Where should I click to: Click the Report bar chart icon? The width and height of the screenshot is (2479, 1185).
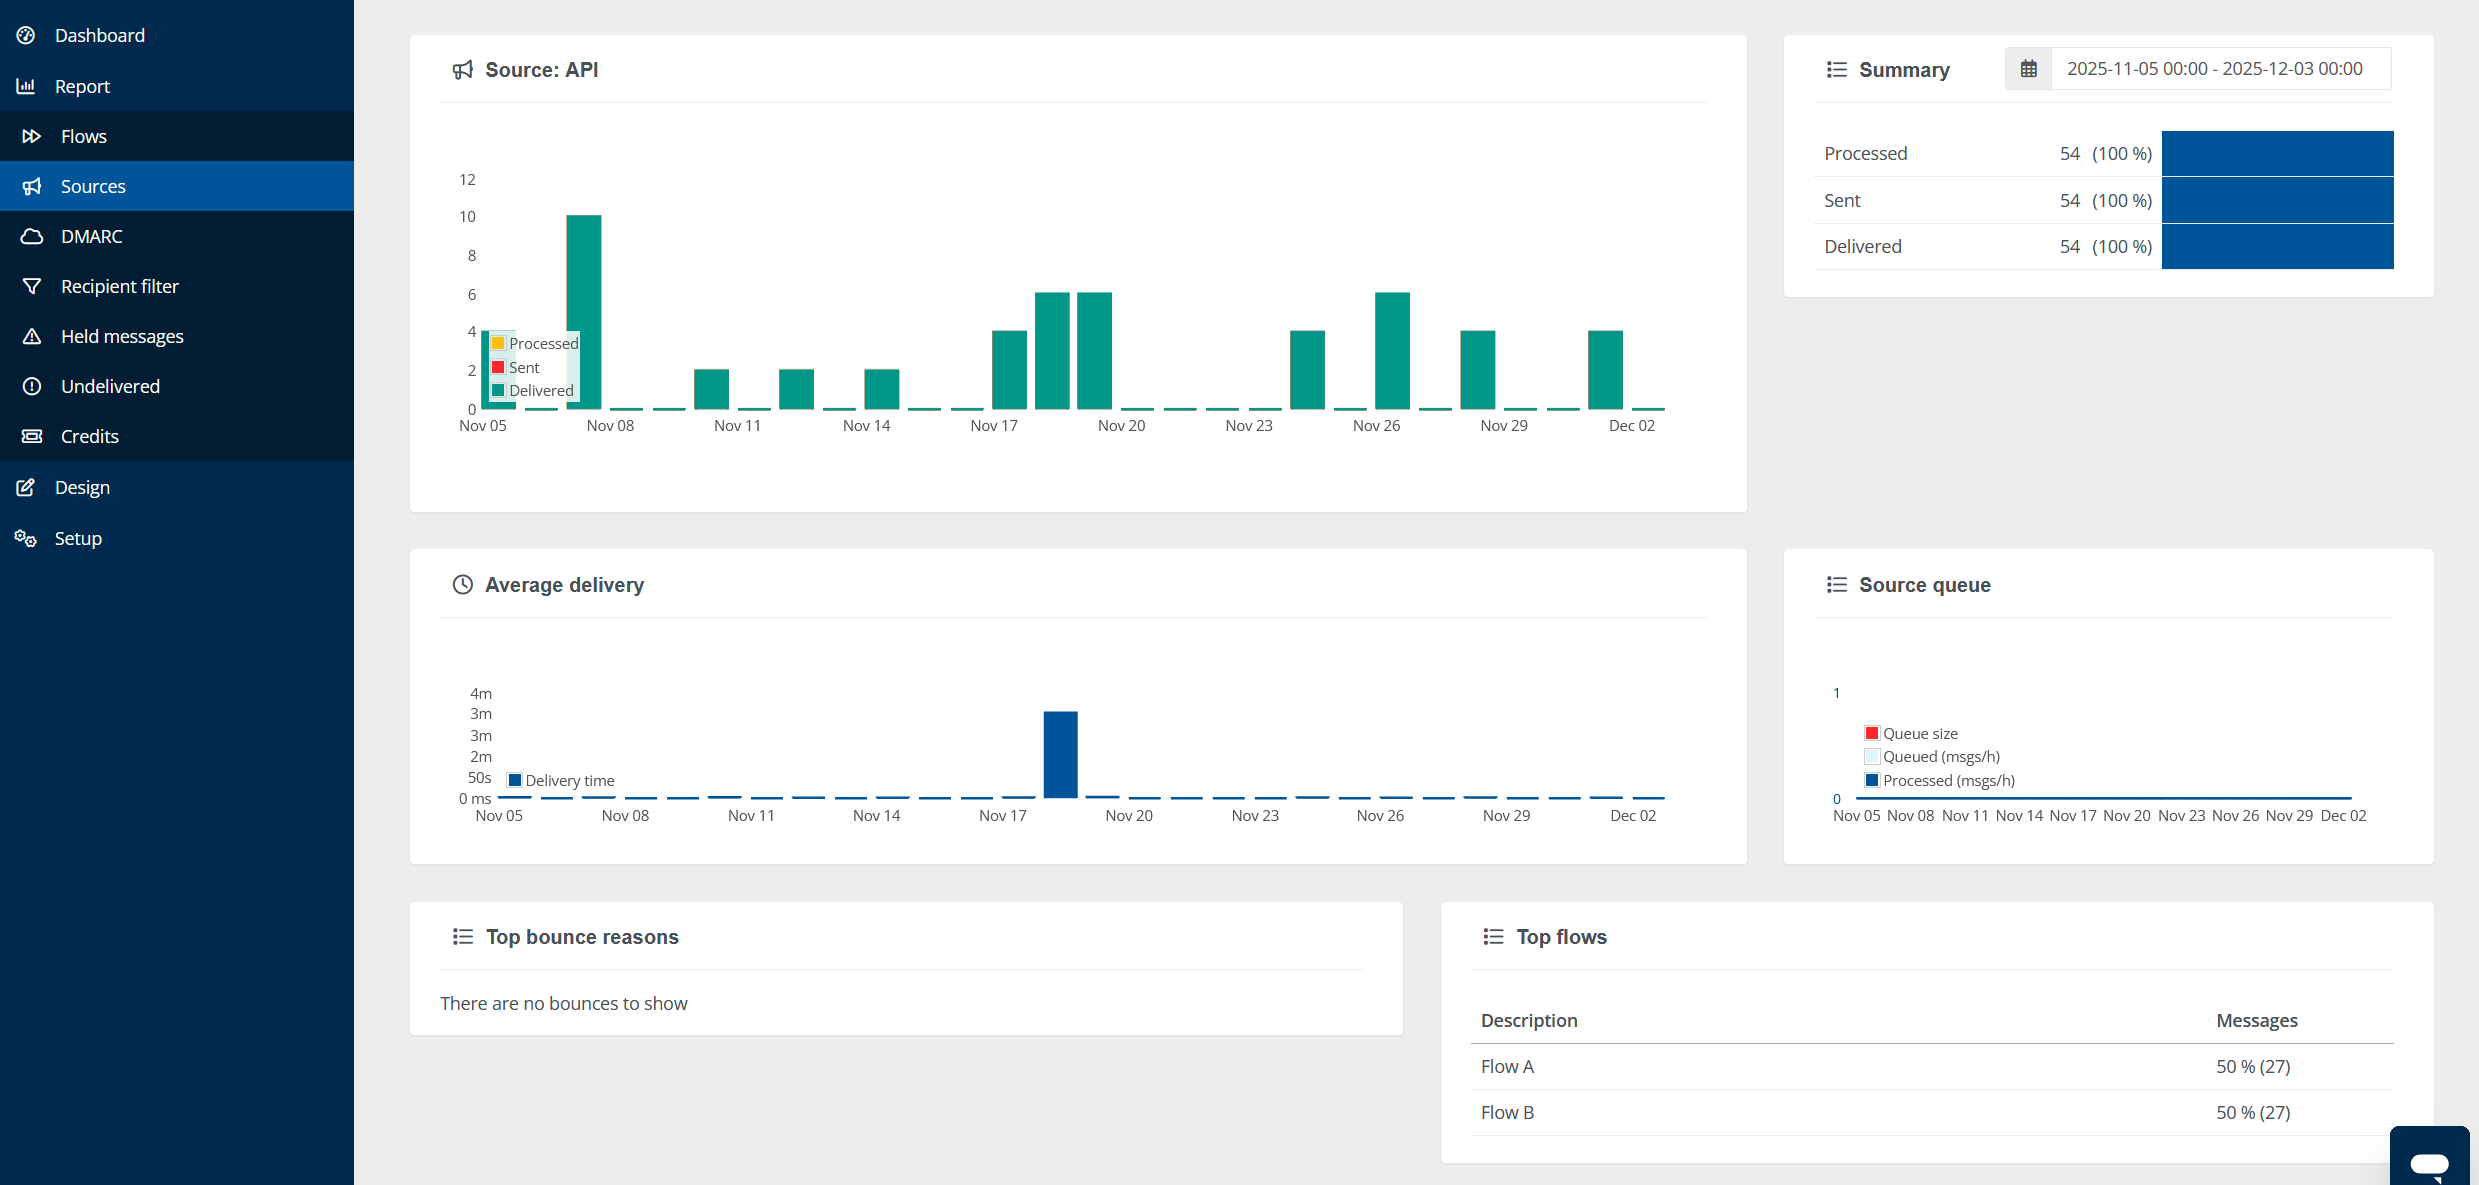tap(26, 86)
